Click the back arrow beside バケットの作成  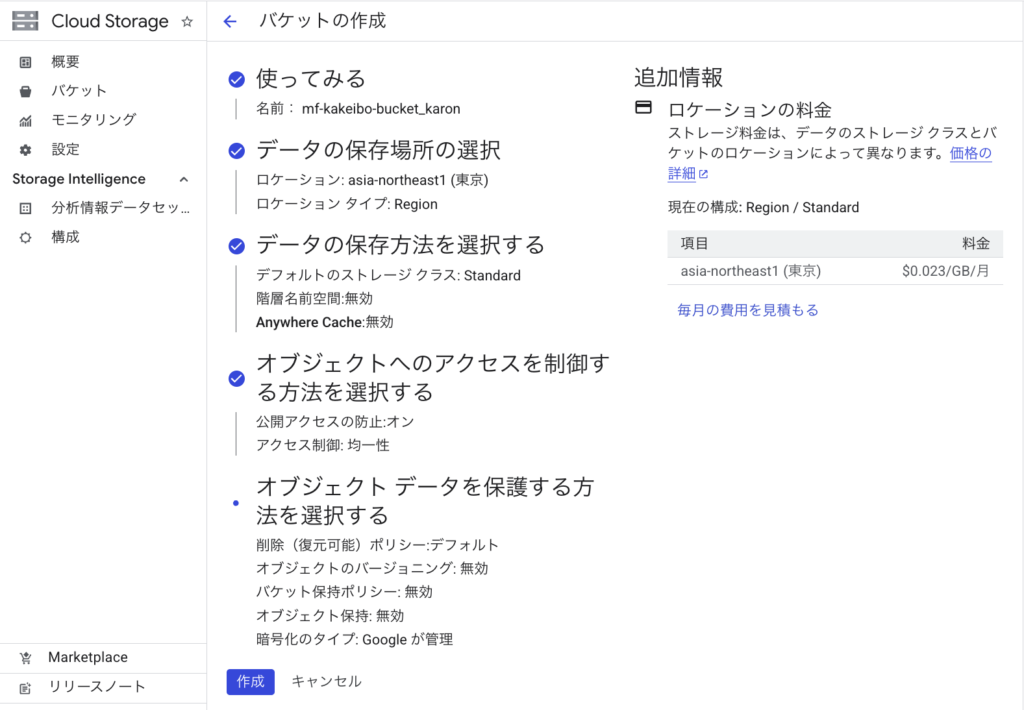[x=230, y=21]
